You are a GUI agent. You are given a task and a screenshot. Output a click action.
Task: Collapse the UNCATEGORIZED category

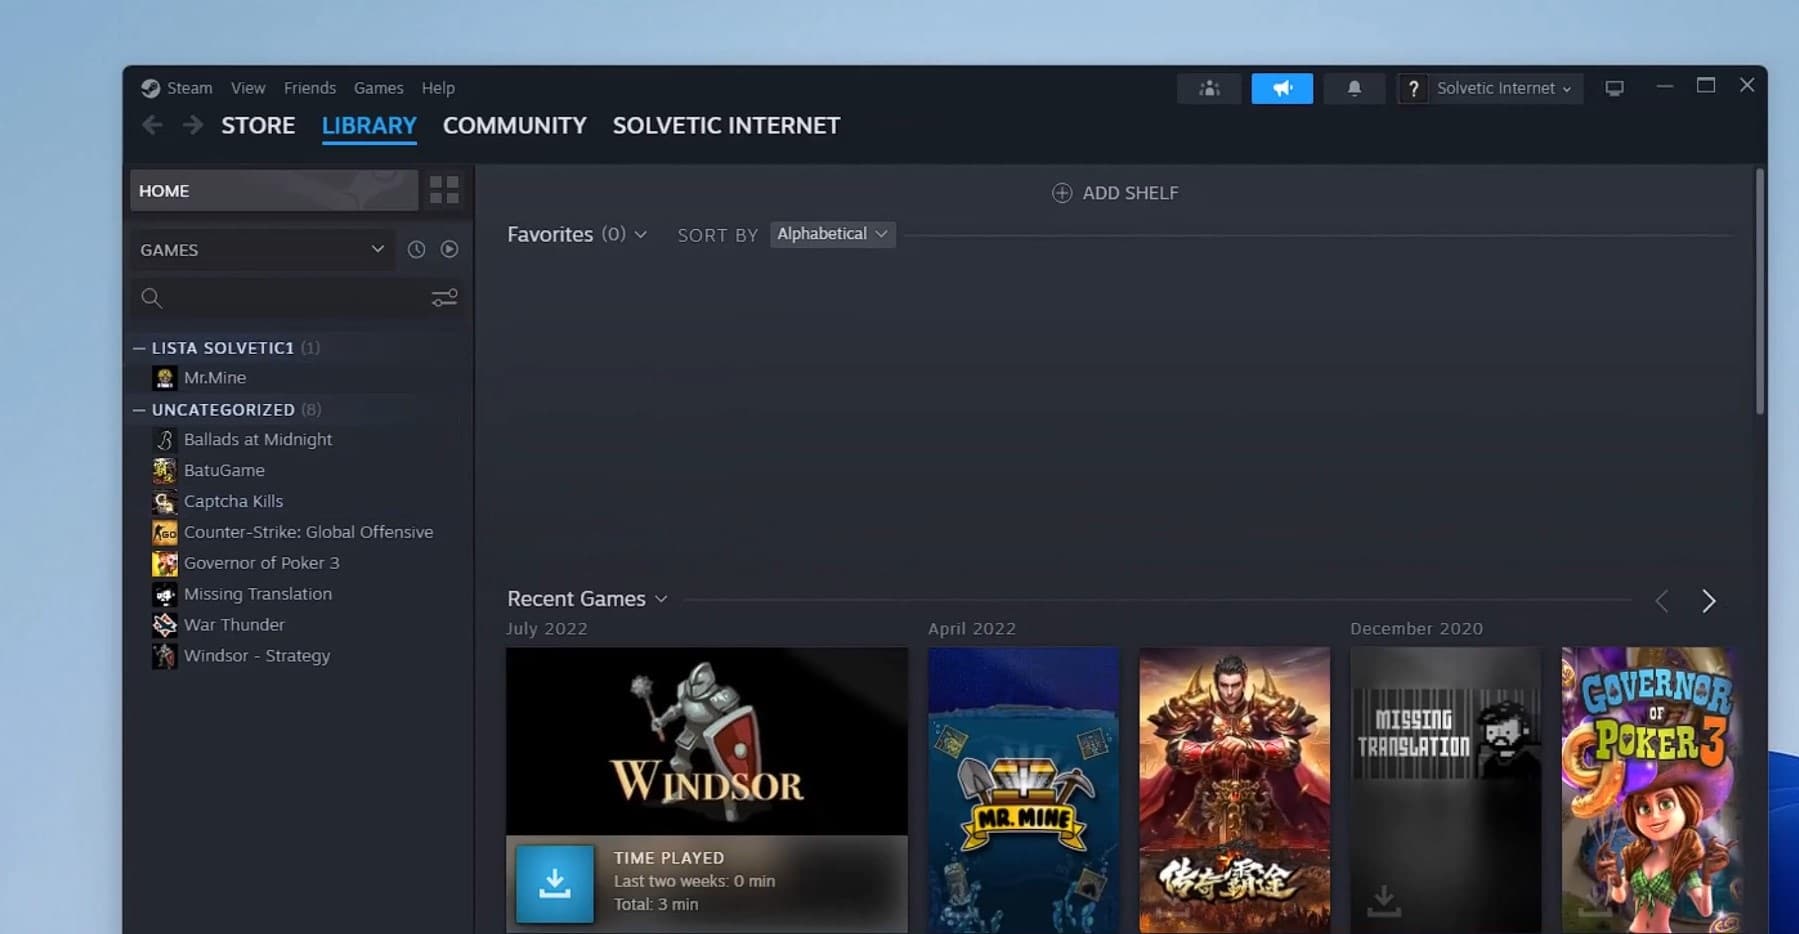[x=139, y=410]
